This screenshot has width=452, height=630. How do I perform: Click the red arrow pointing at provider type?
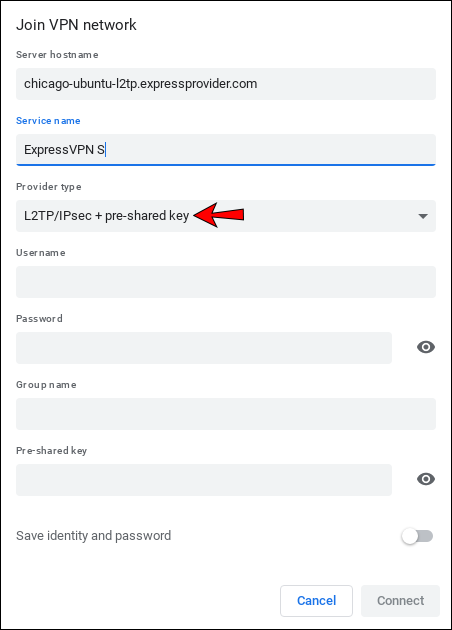pos(219,215)
